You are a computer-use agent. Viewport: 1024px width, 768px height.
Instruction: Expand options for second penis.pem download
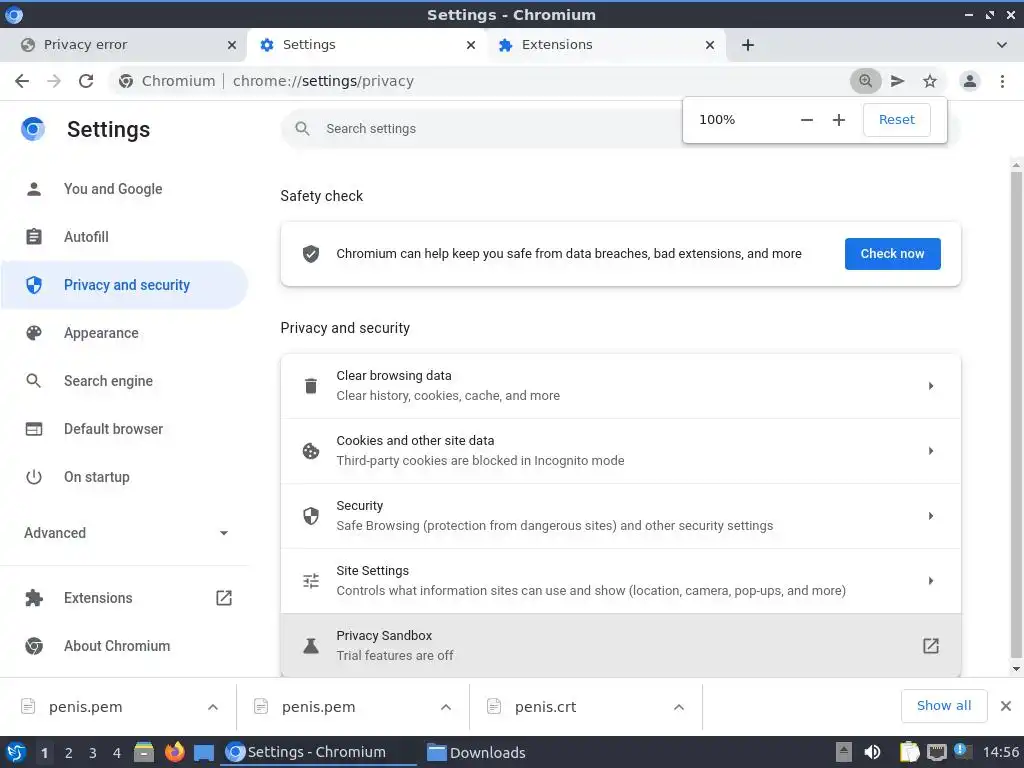tap(446, 707)
